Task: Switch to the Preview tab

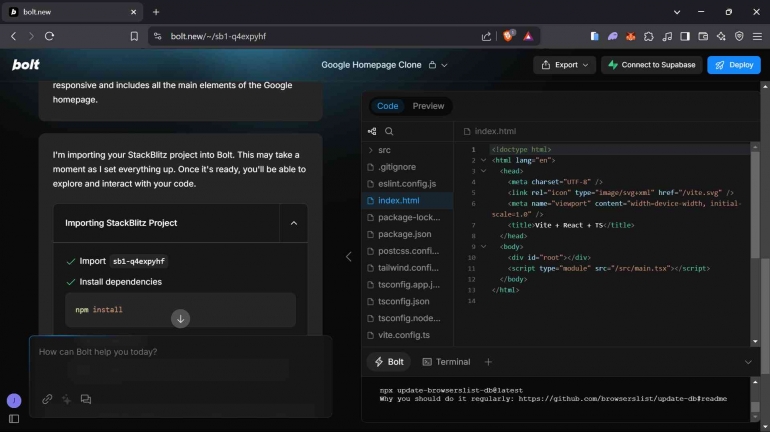Action: pos(428,106)
